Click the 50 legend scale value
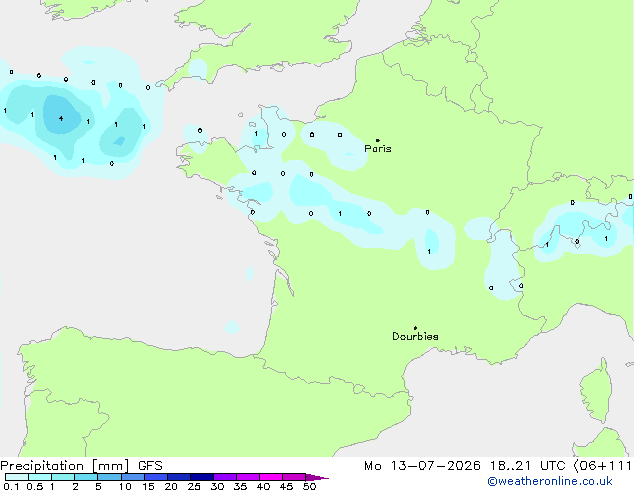 pos(309,486)
